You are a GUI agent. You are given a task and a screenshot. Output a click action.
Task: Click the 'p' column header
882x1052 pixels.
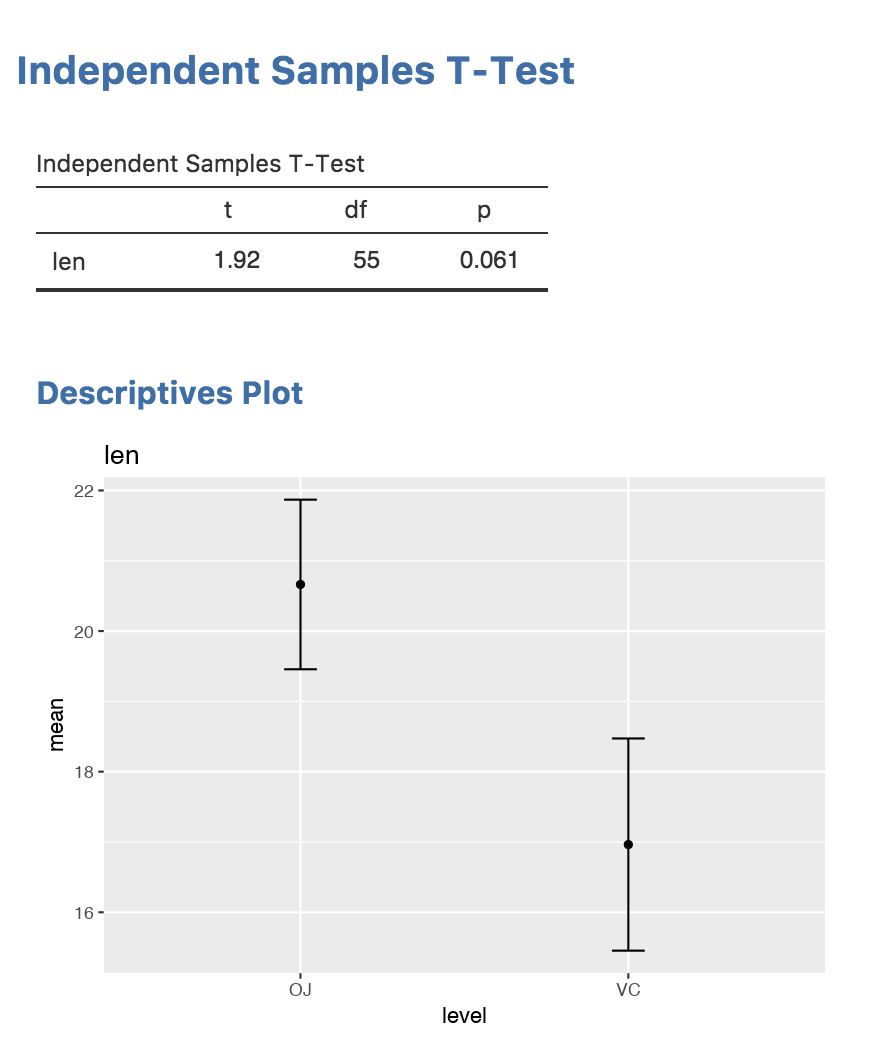point(484,211)
